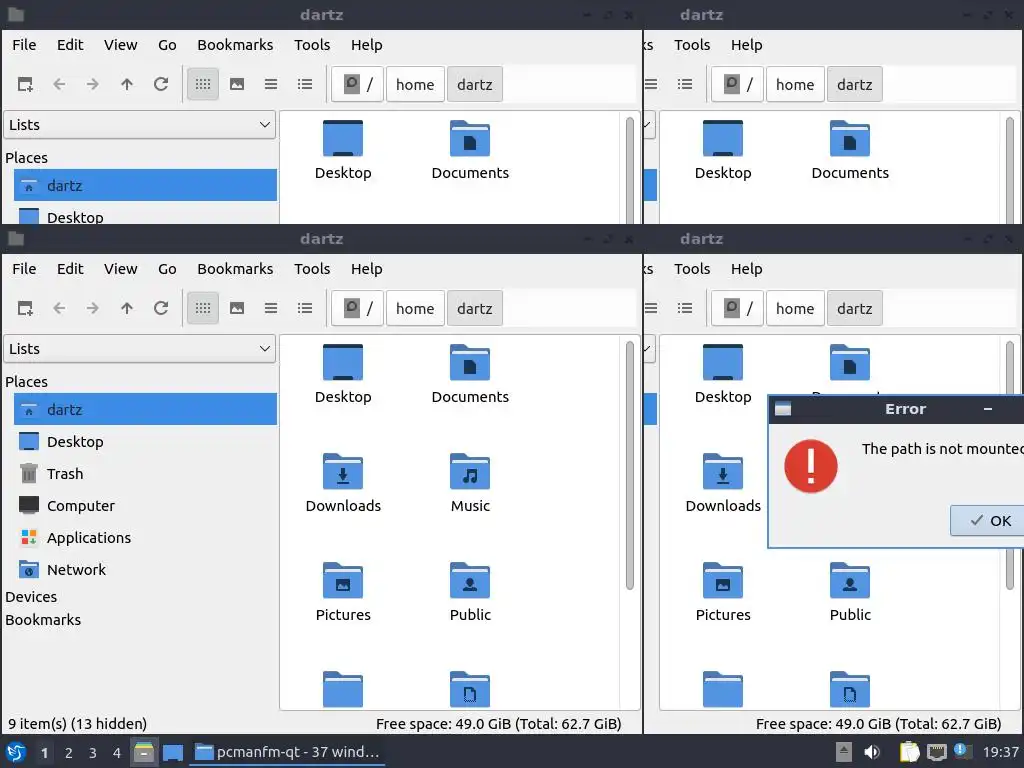Screen dimensions: 1024x768
Task: Open clipboard manager tray icon
Action: tap(909, 752)
